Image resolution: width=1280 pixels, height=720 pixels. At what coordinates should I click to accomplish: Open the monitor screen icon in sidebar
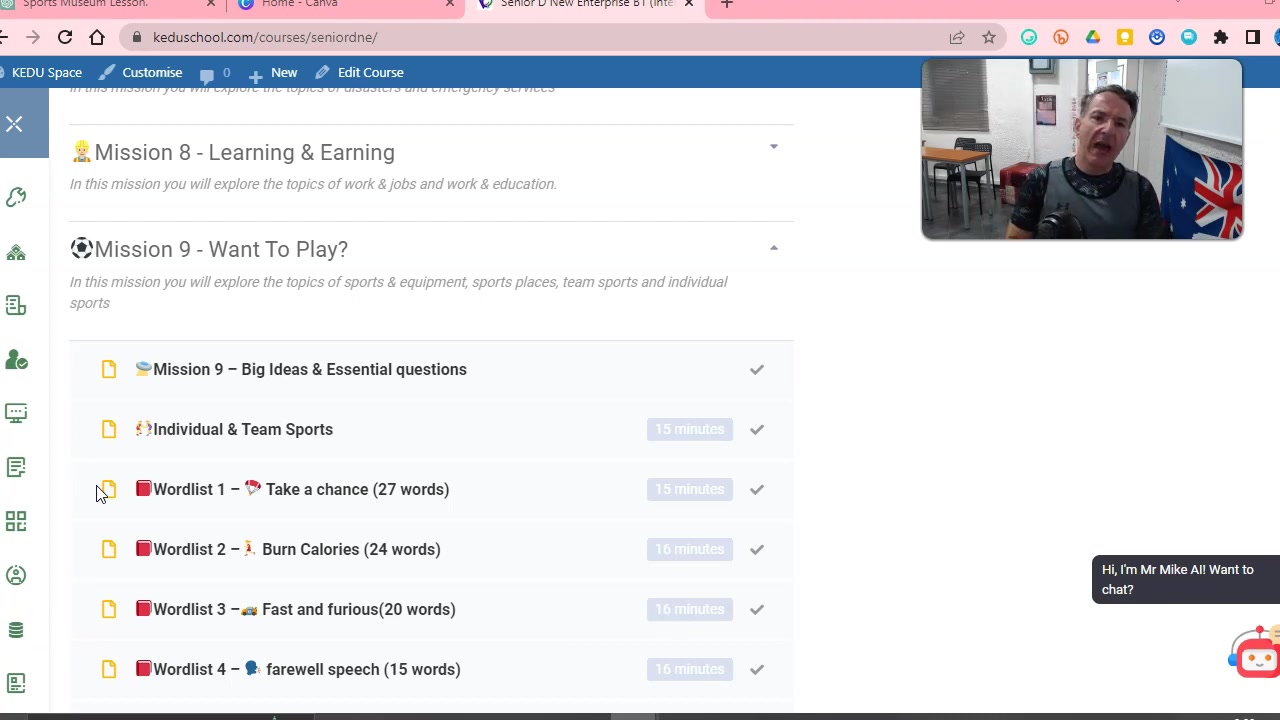tap(16, 413)
